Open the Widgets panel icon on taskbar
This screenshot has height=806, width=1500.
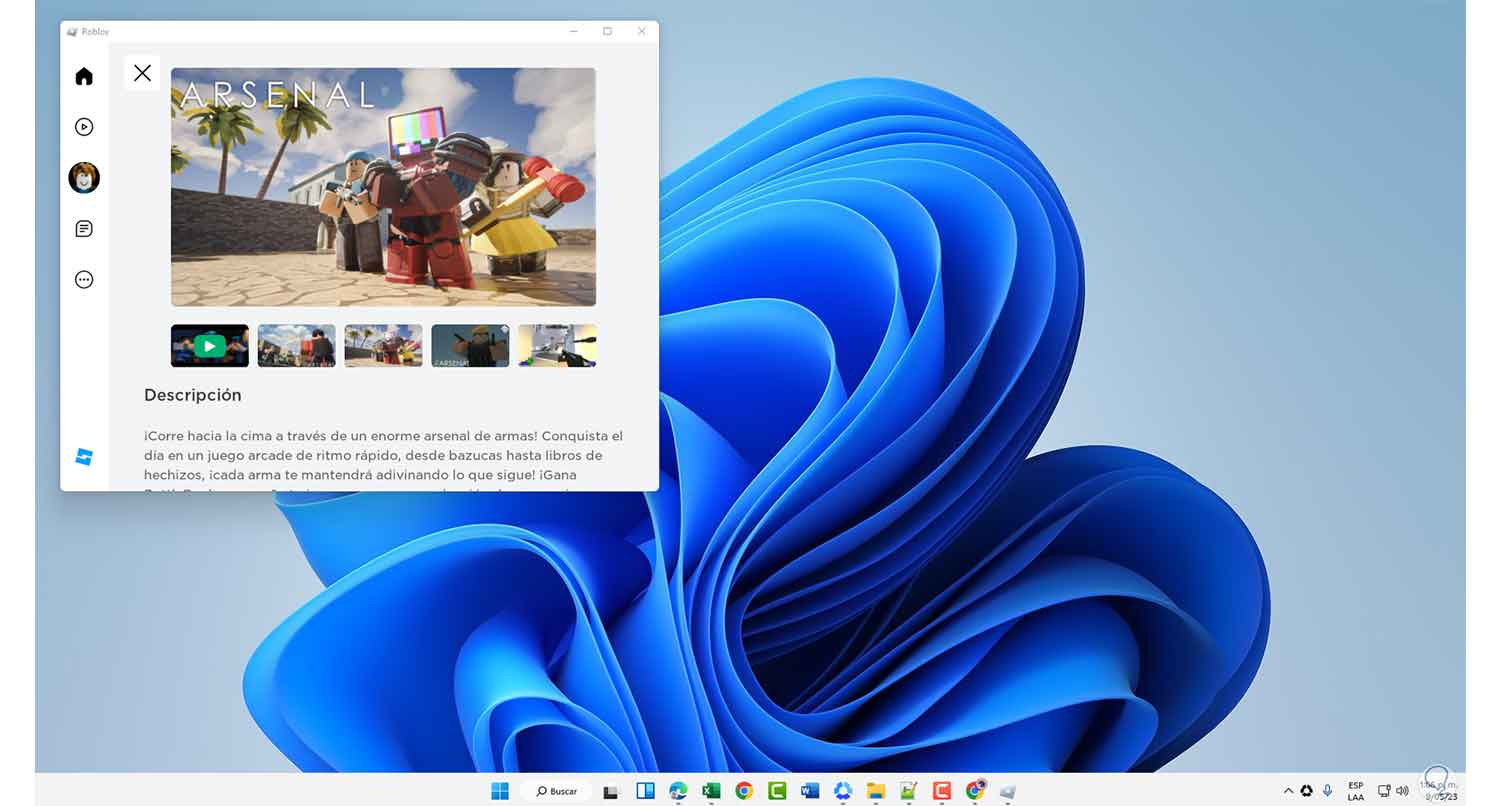coord(645,791)
